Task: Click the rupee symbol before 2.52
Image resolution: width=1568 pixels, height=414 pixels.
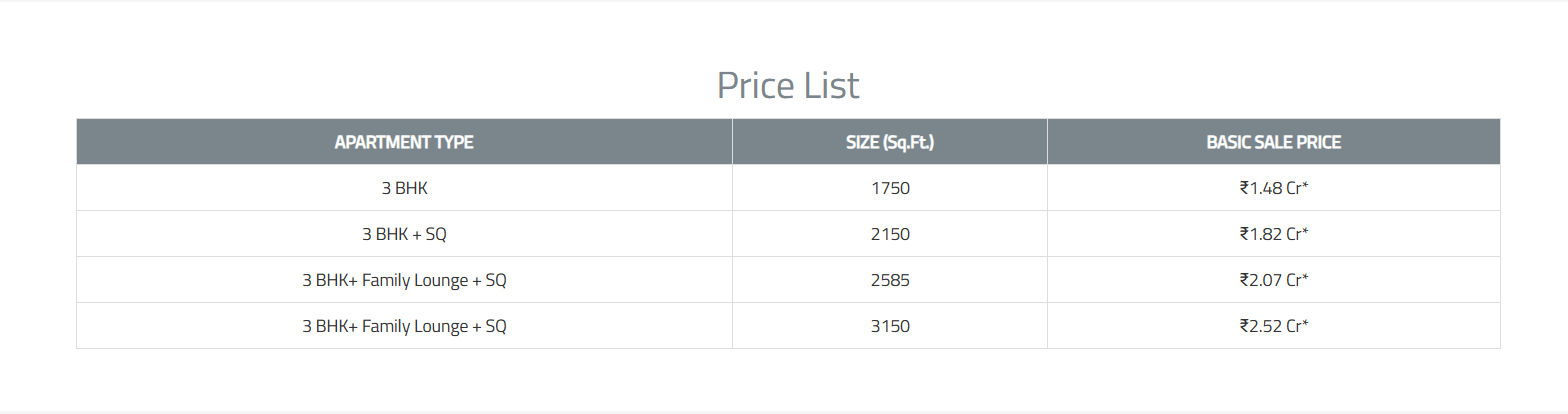Action: (x=1244, y=326)
